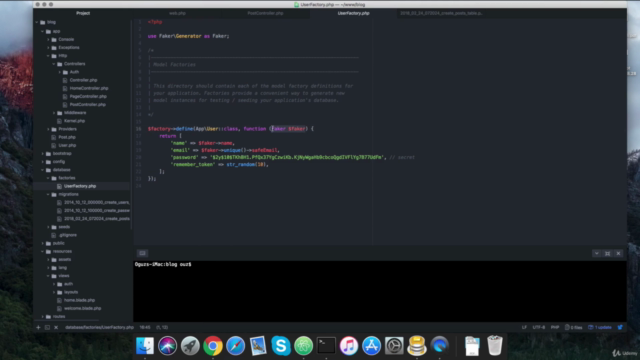Image resolution: width=640 pixels, height=360 pixels.
Task: Open Safari from the dock
Action: tap(236, 346)
